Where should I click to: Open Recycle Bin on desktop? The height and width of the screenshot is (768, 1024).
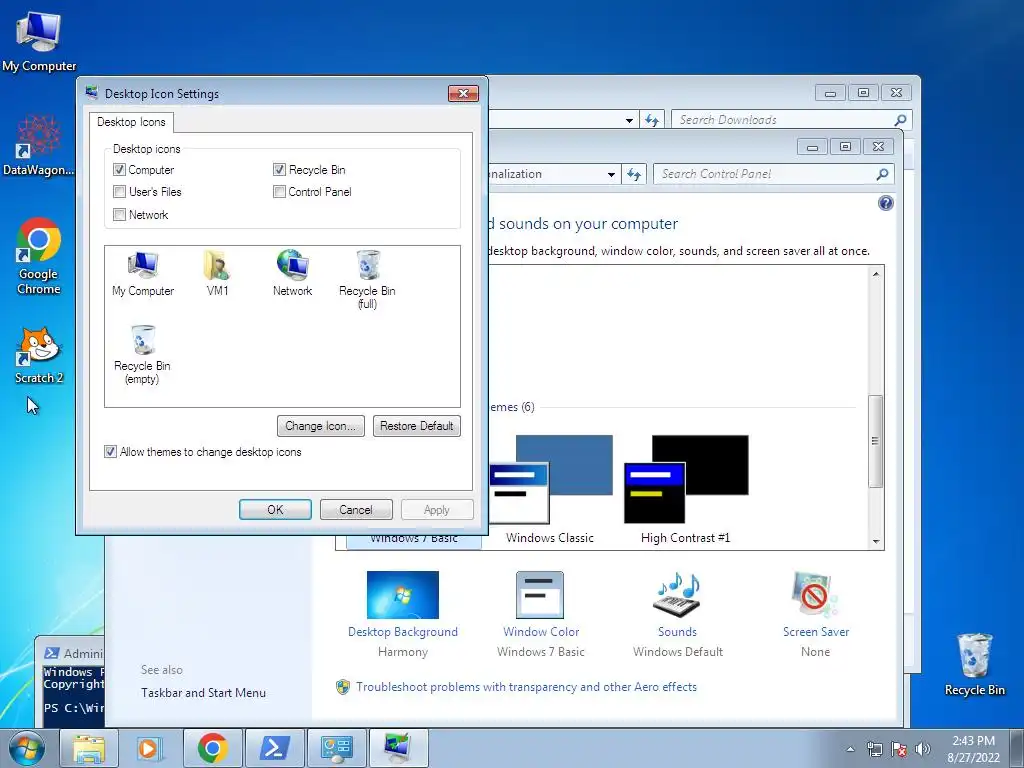pyautogui.click(x=974, y=664)
